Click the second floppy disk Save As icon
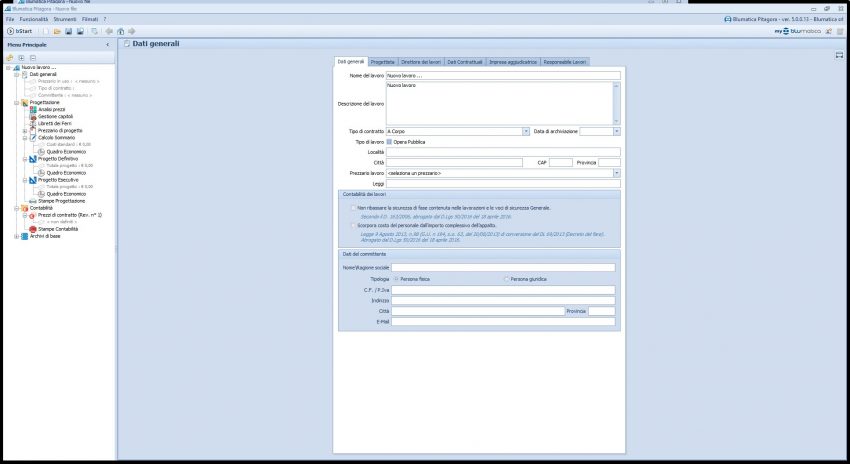This screenshot has width=850, height=464. pyautogui.click(x=80, y=31)
